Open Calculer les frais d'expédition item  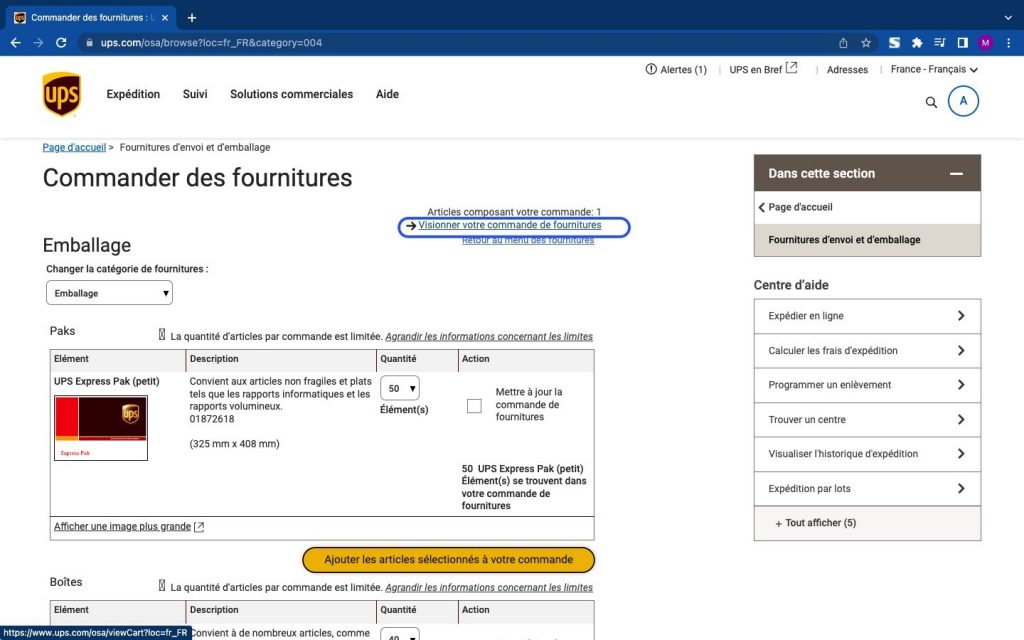867,351
